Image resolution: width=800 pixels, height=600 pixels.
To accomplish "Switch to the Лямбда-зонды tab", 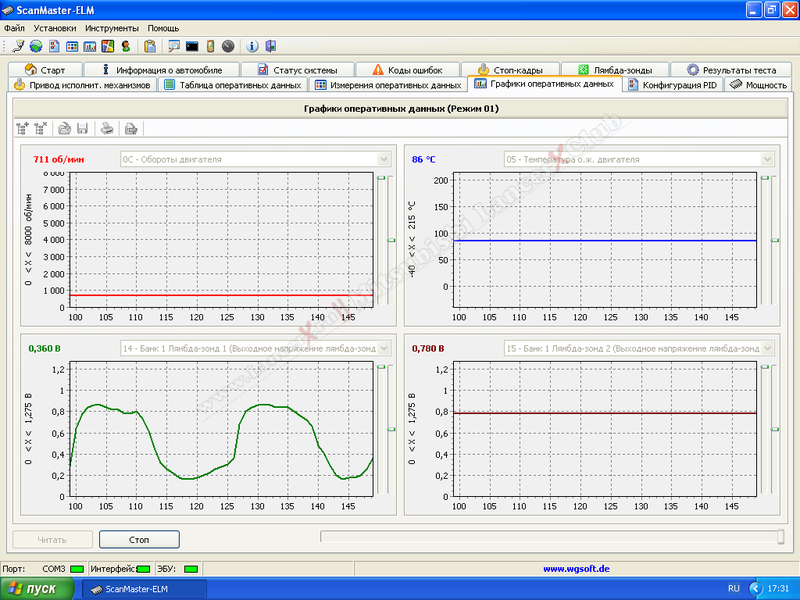I will (614, 69).
